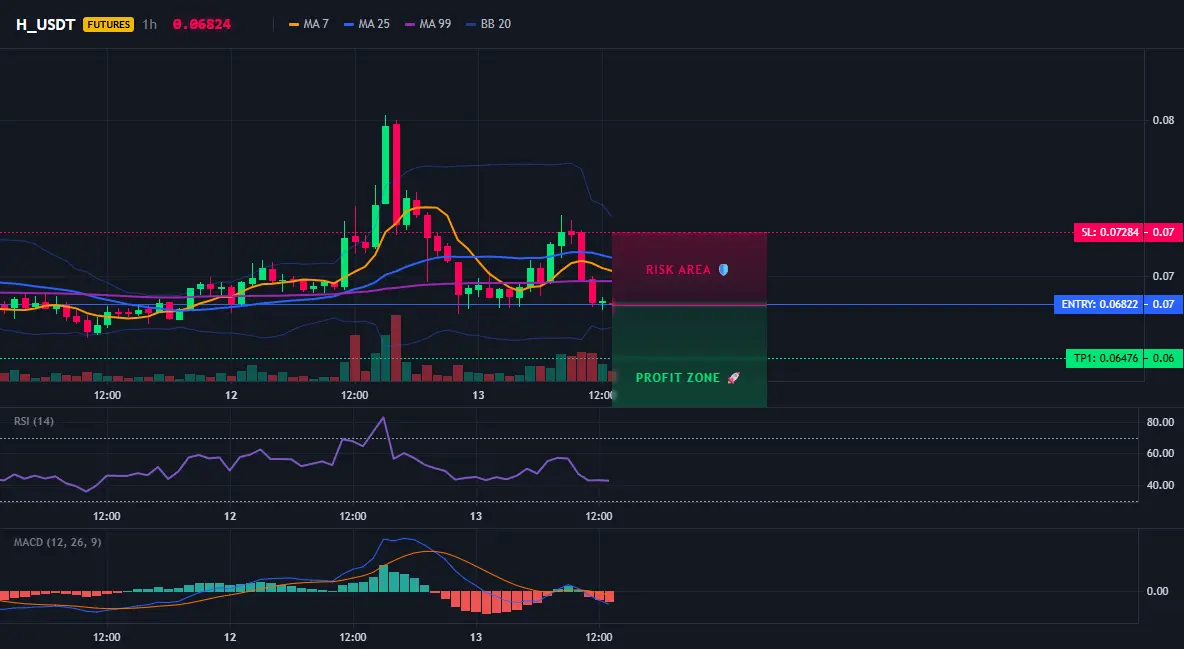Click the TP1: 0.06476 price label
1184x649 pixels.
(1105, 358)
